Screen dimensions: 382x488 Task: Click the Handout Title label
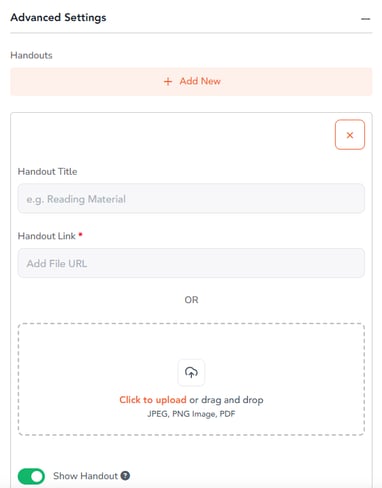pos(47,171)
